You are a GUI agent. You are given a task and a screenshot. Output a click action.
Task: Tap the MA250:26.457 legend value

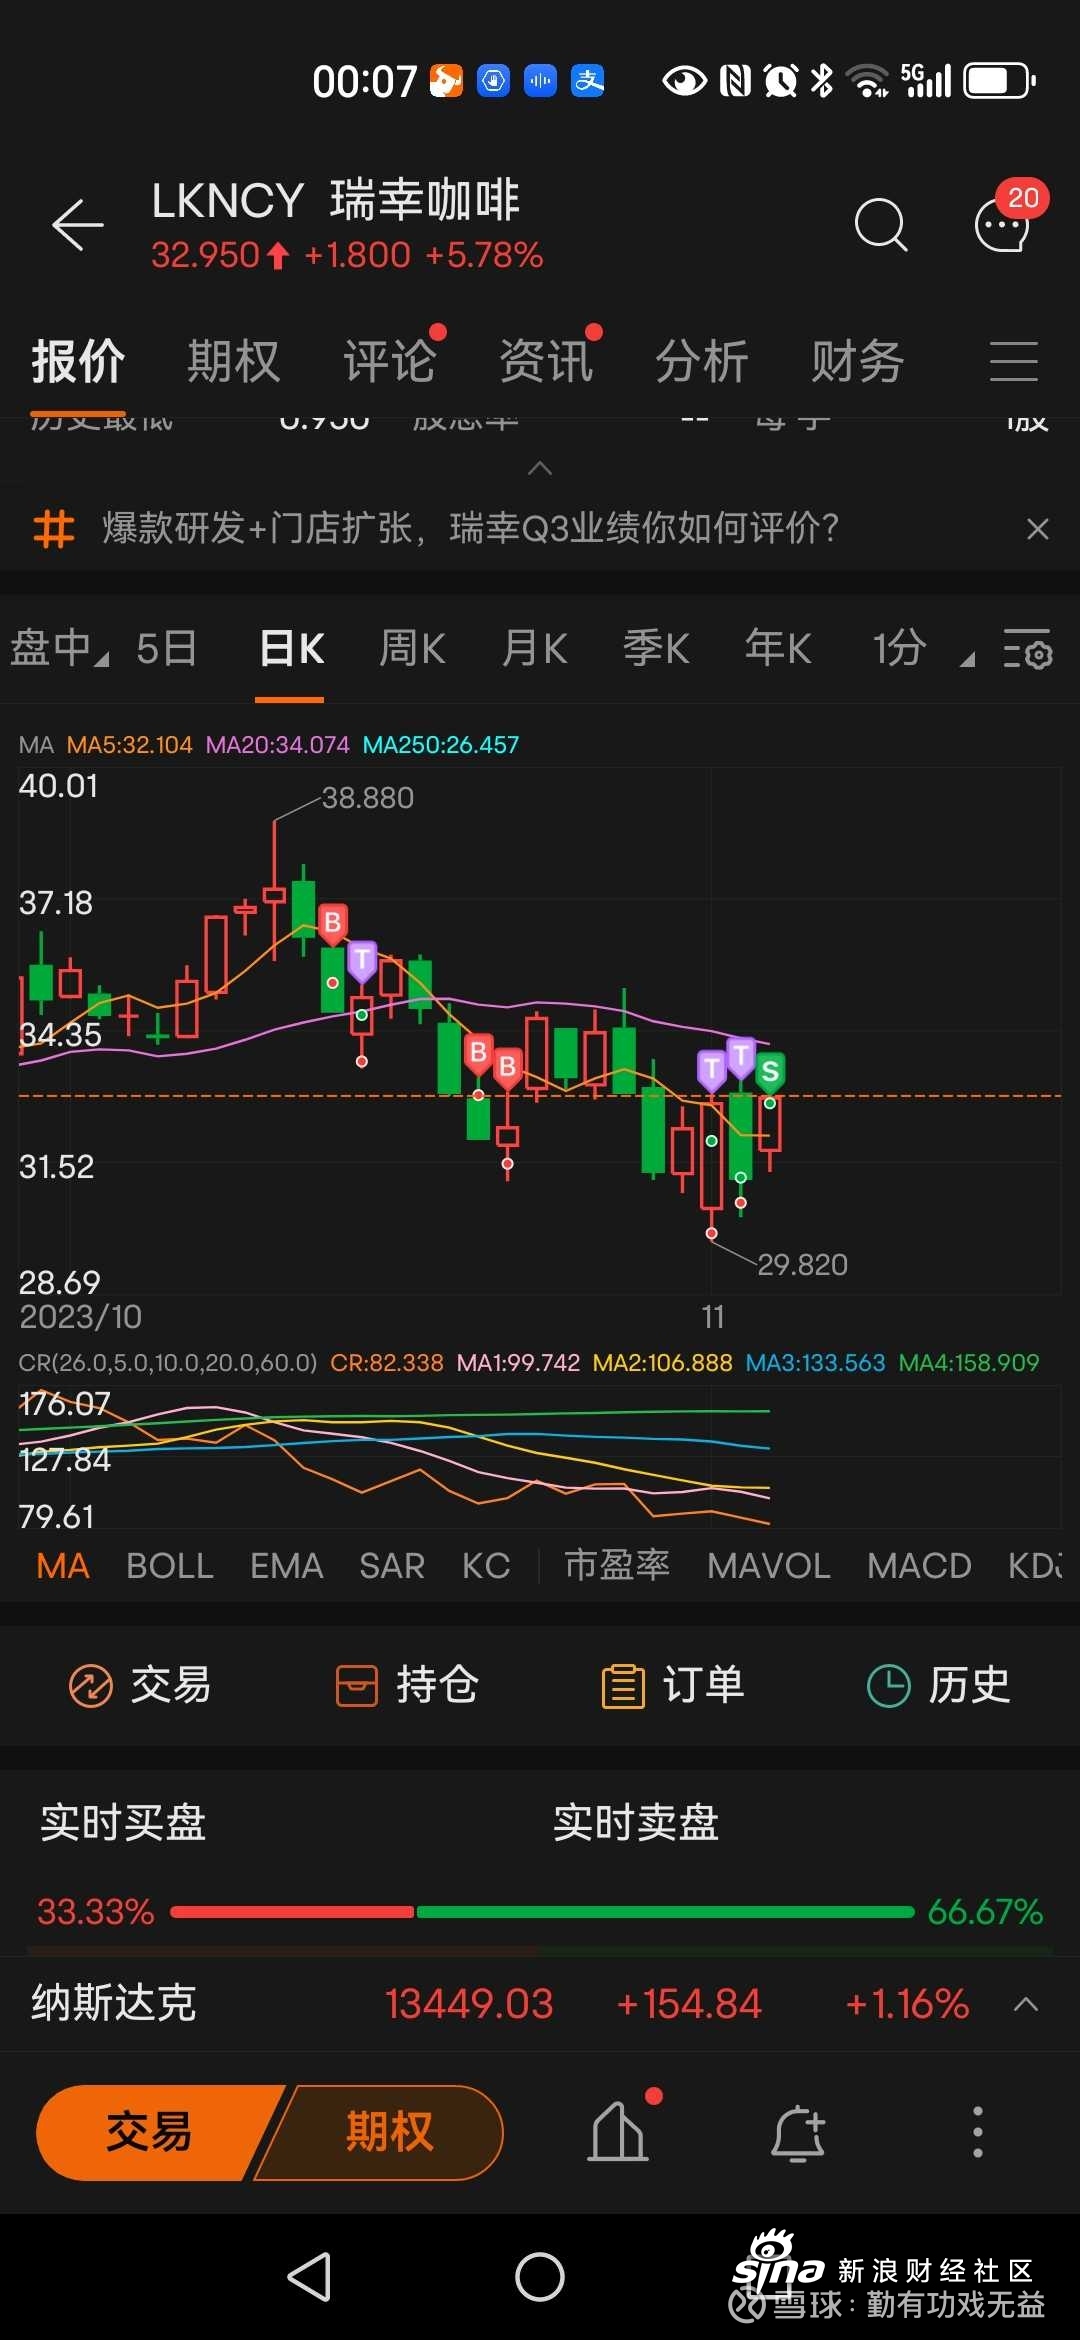tap(440, 745)
